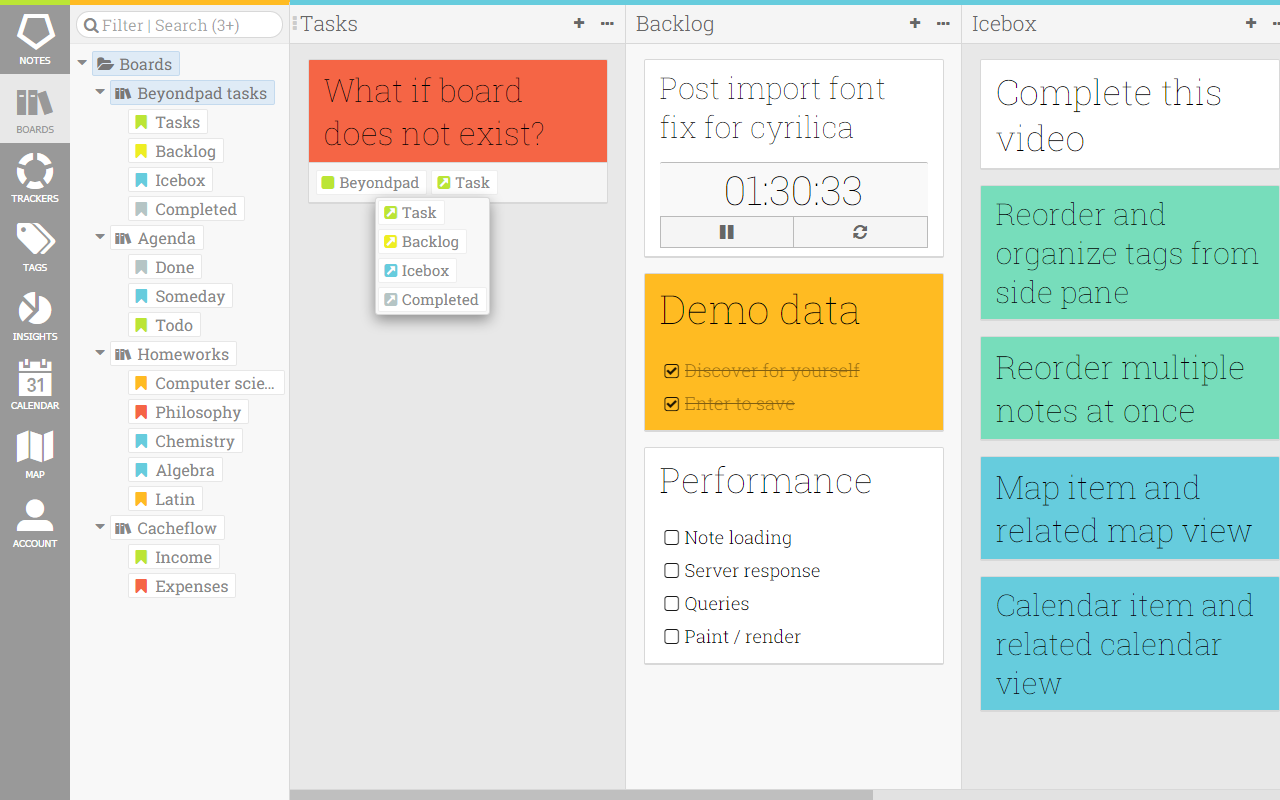Screen dimensions: 1280x800
Task: Open the Notes view in sidebar
Action: point(35,38)
